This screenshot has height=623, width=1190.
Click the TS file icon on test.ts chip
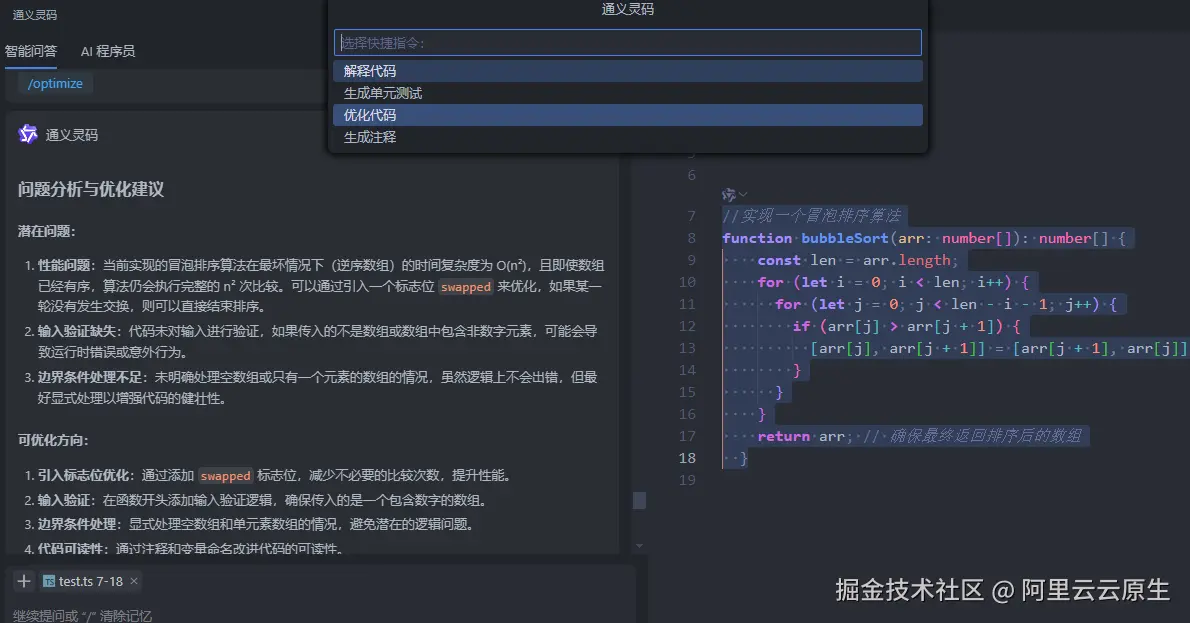pos(49,581)
